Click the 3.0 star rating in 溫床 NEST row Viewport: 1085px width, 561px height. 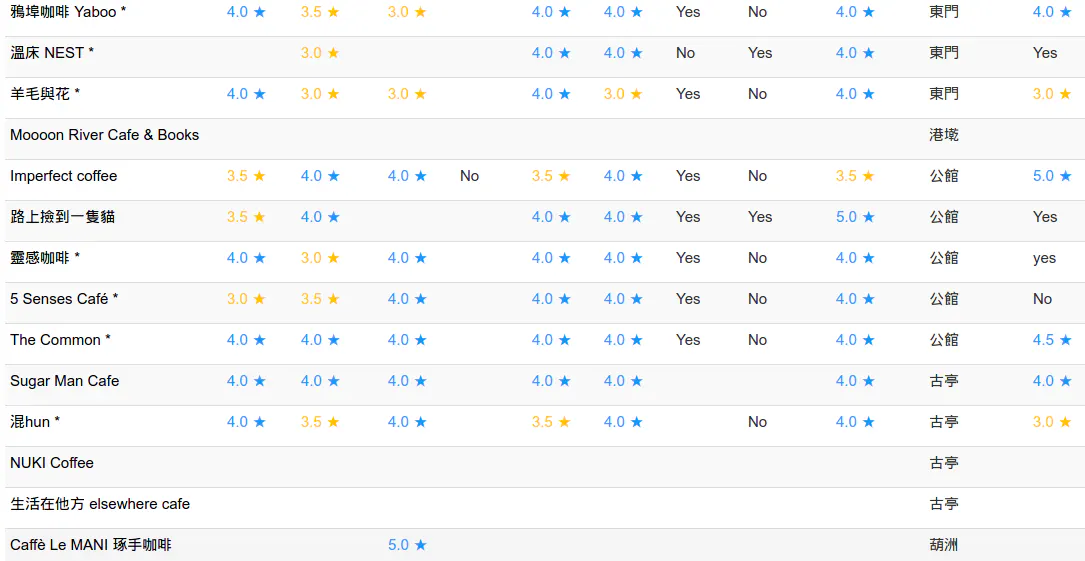(x=320, y=53)
